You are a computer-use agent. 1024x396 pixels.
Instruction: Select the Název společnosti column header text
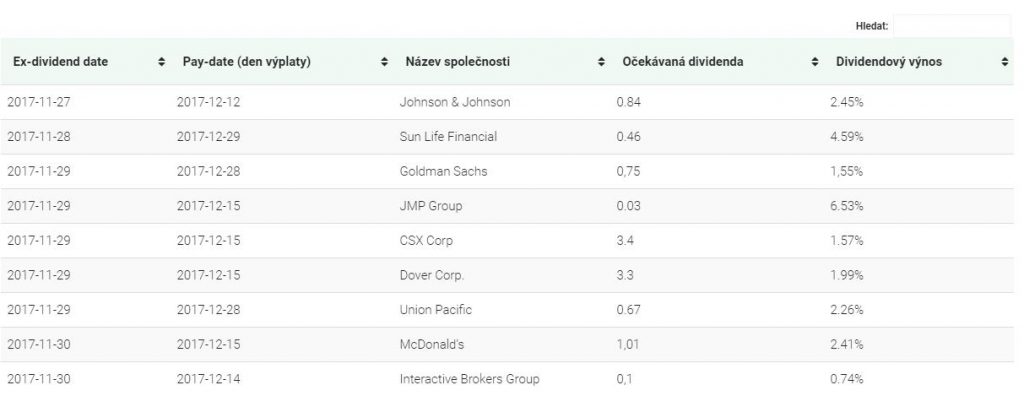[x=458, y=62]
